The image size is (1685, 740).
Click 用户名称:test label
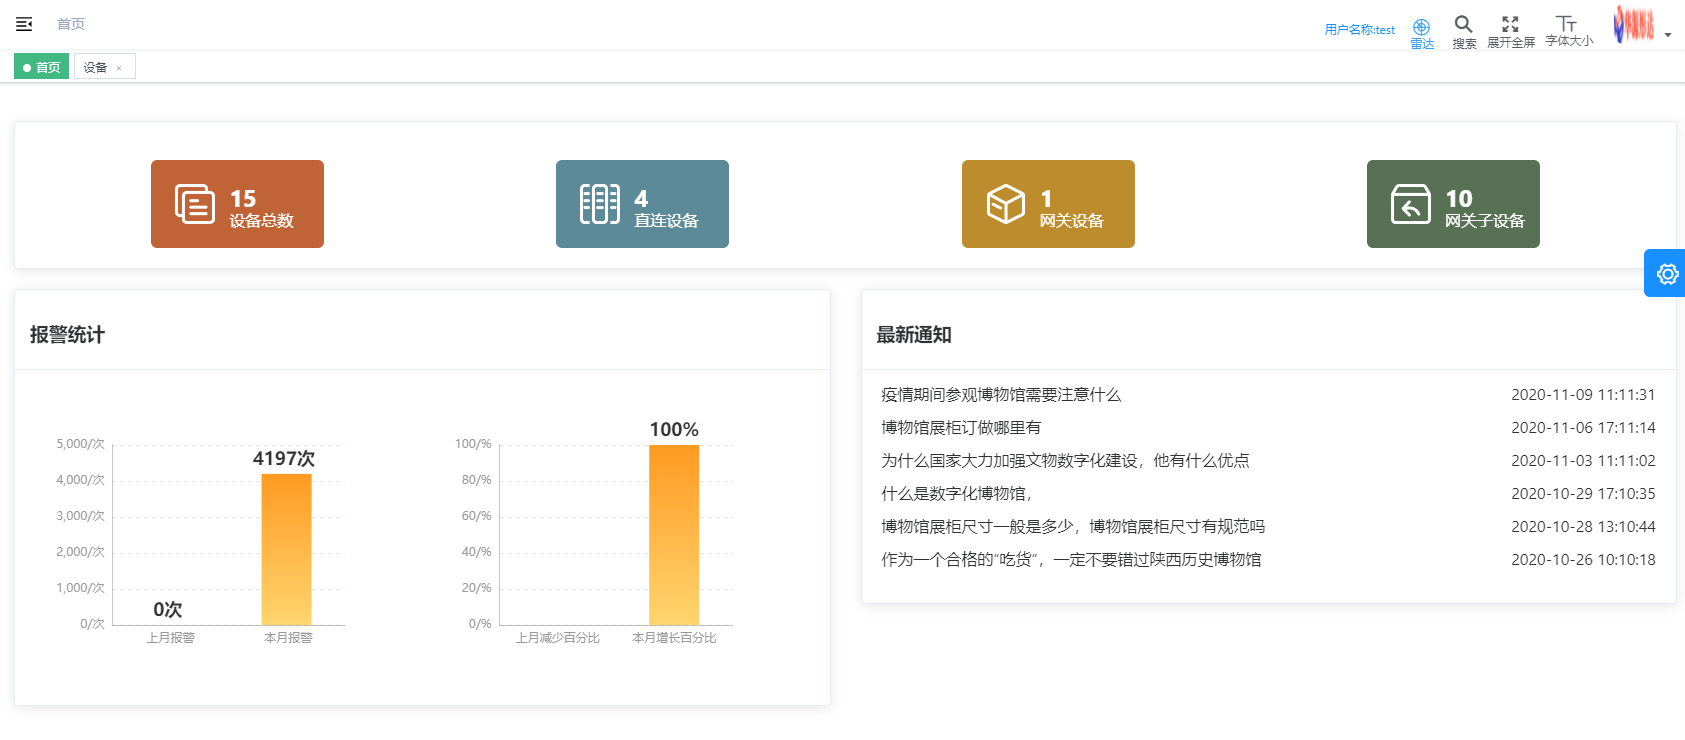1359,30
